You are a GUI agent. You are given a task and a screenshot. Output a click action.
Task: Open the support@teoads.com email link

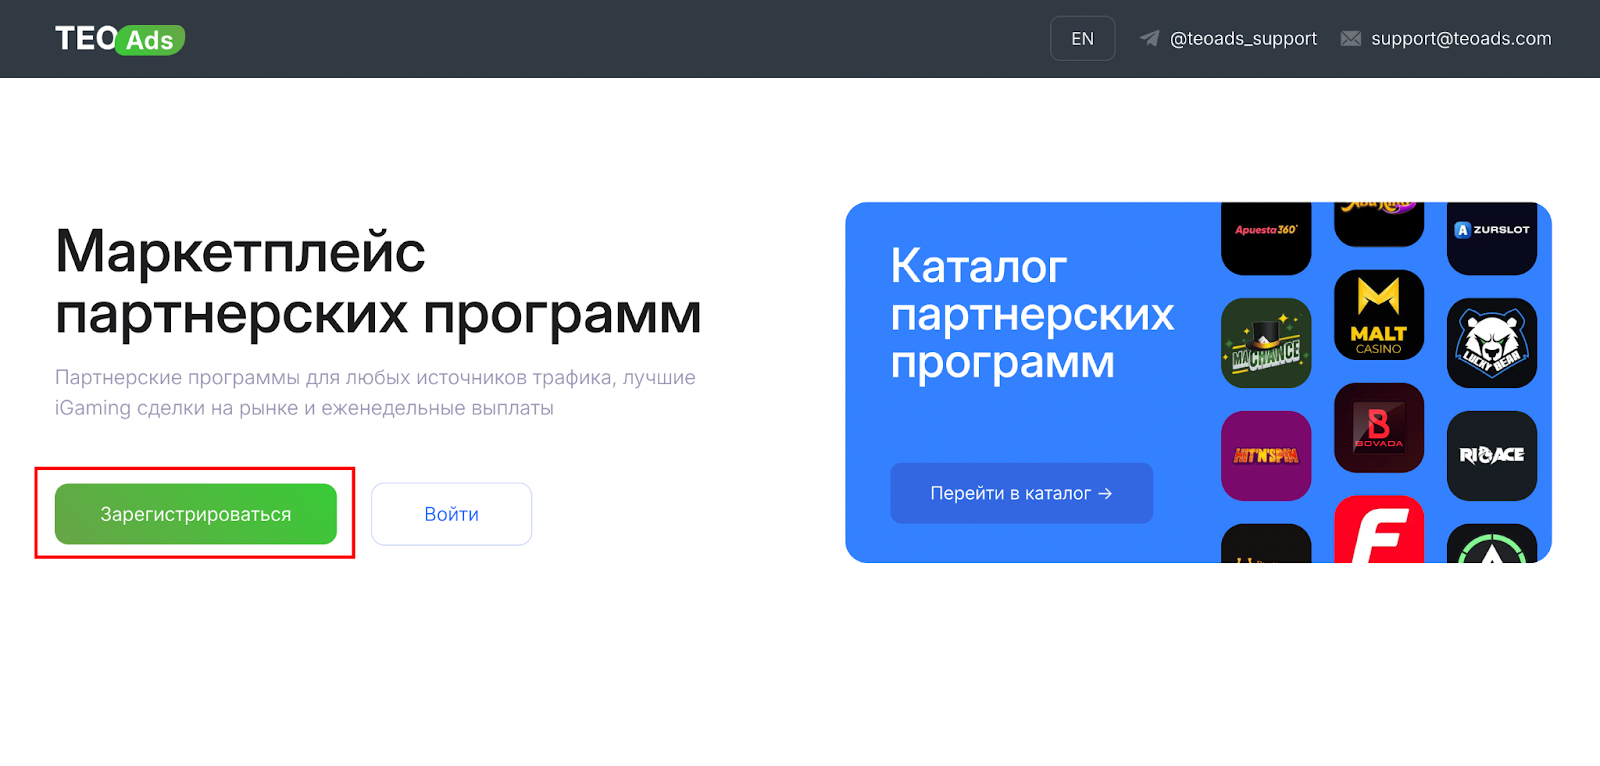click(1461, 39)
